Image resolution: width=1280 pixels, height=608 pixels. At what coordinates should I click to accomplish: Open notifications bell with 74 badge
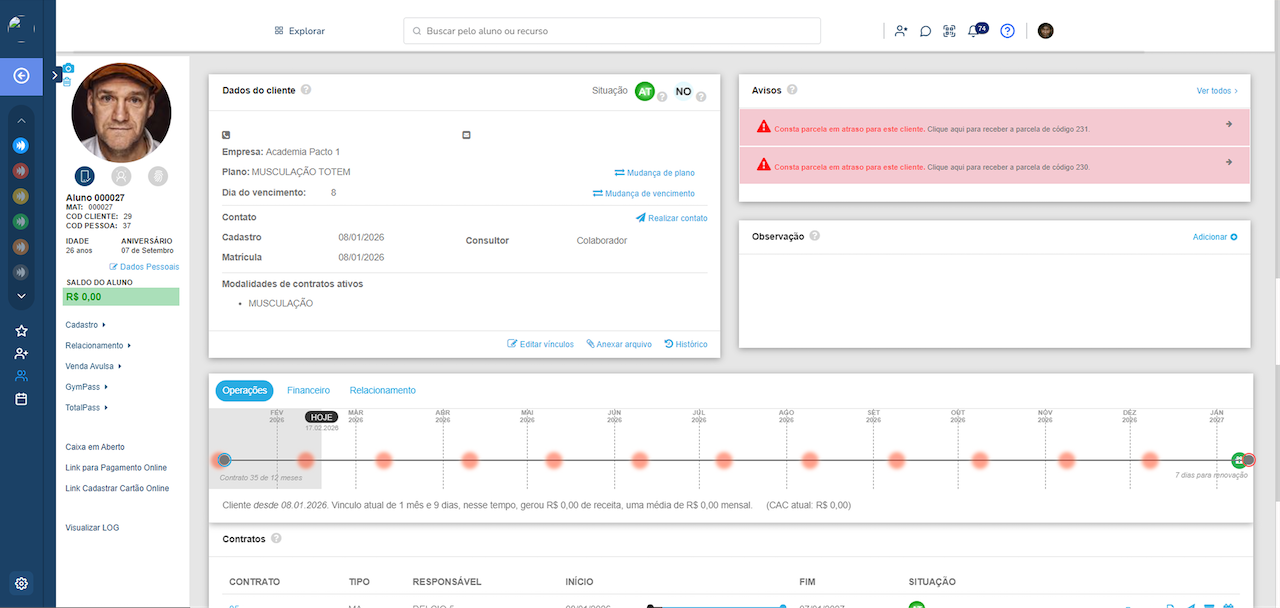(x=974, y=31)
